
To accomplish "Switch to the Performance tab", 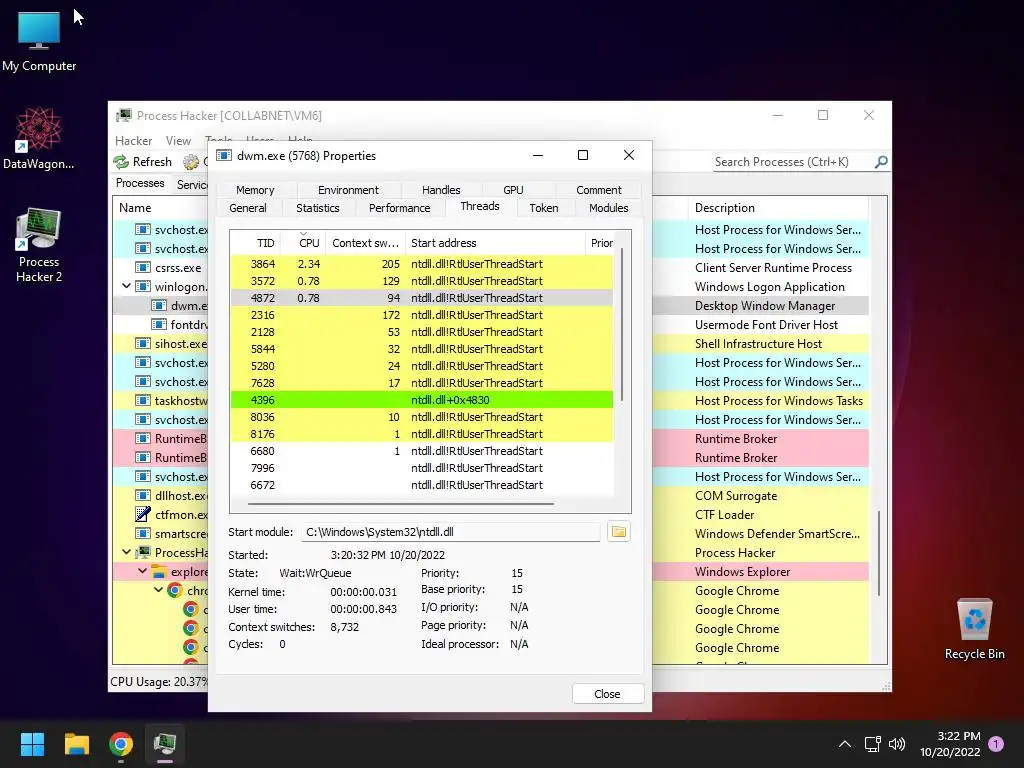I will 399,208.
